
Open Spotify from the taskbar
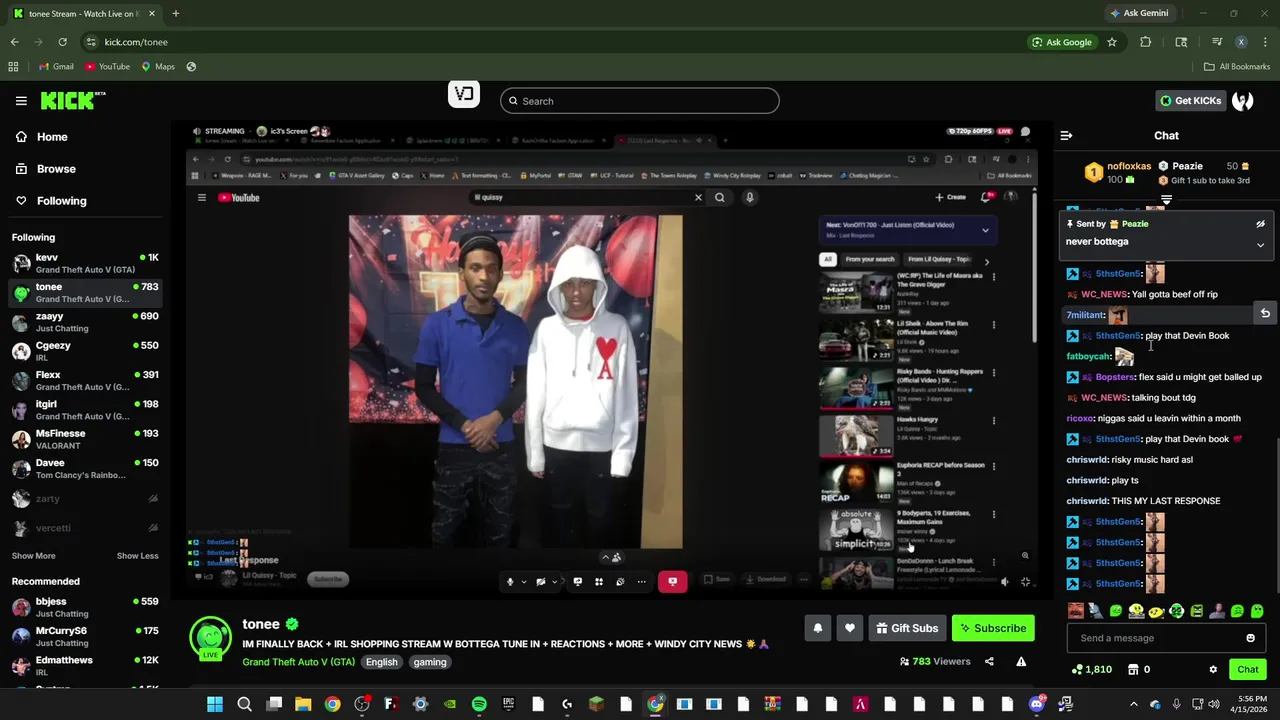pyautogui.click(x=479, y=705)
